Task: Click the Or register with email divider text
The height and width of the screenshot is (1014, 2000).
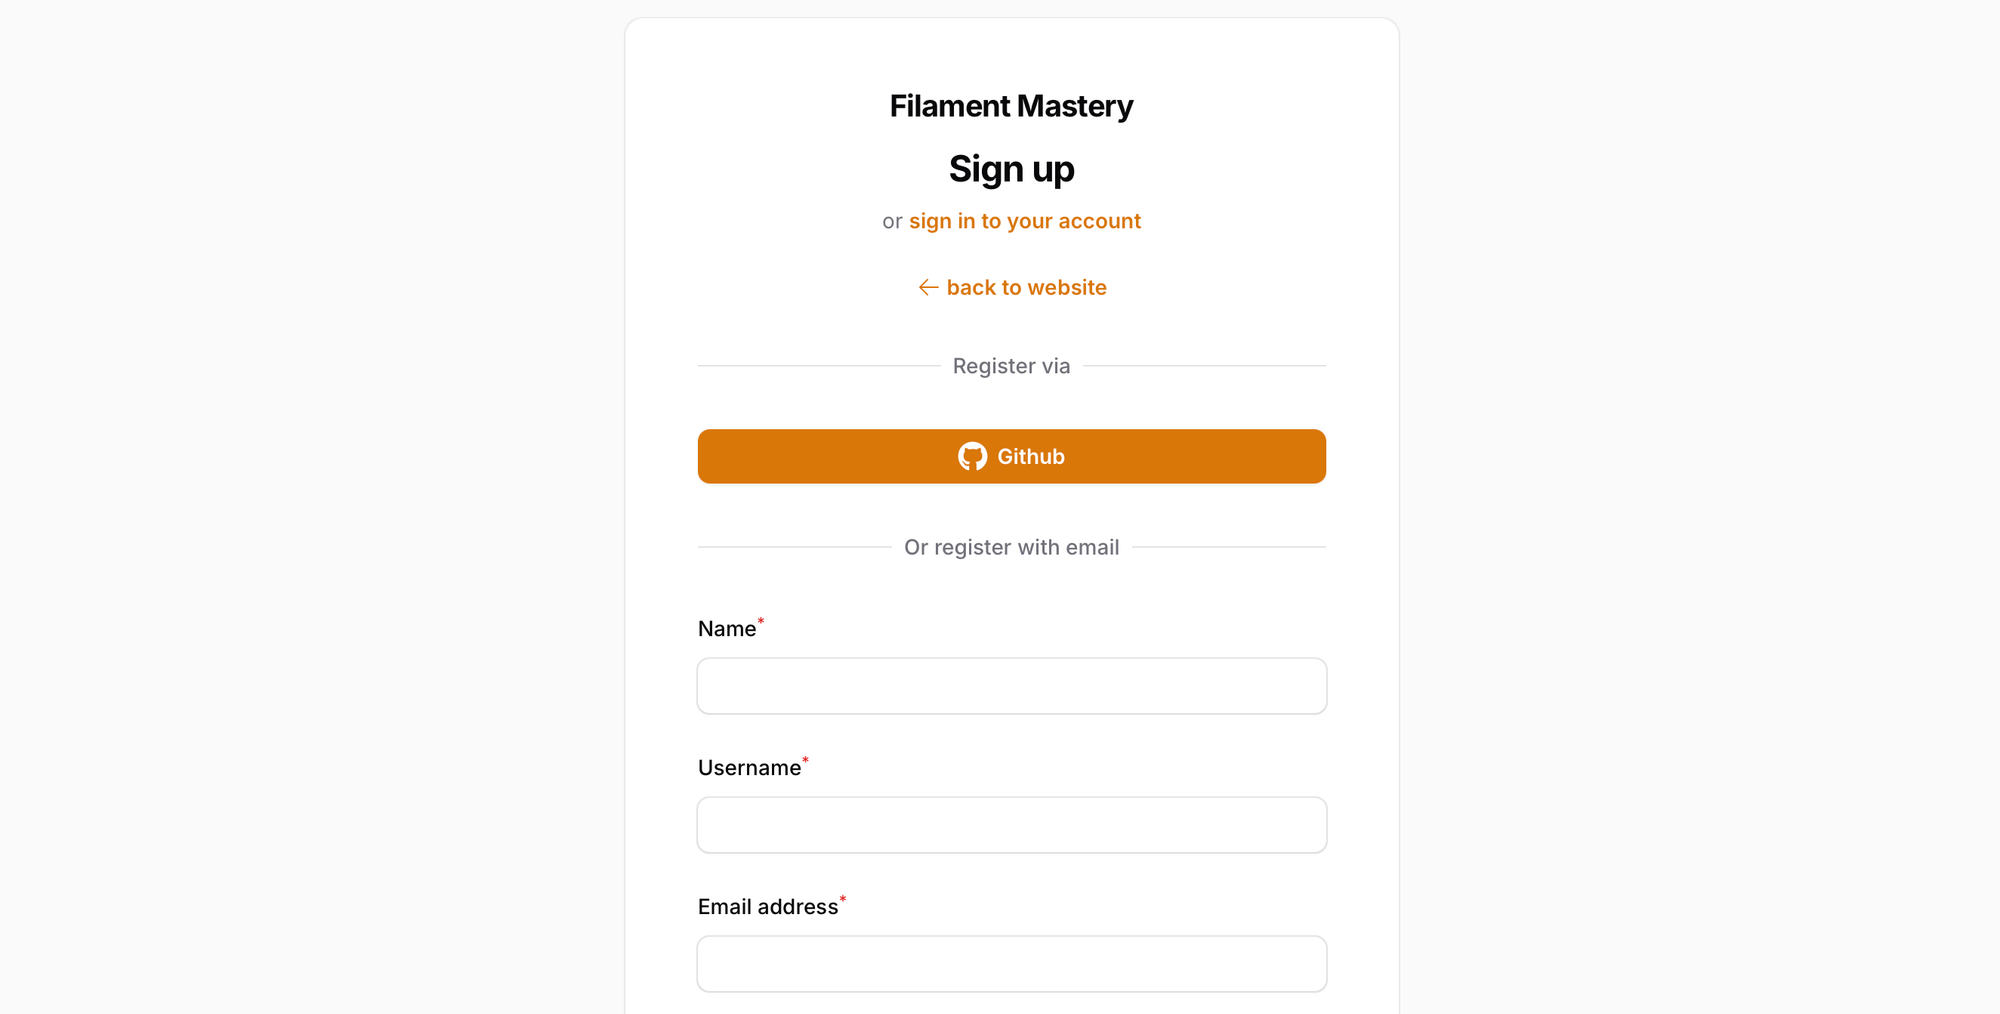Action: tap(1011, 547)
